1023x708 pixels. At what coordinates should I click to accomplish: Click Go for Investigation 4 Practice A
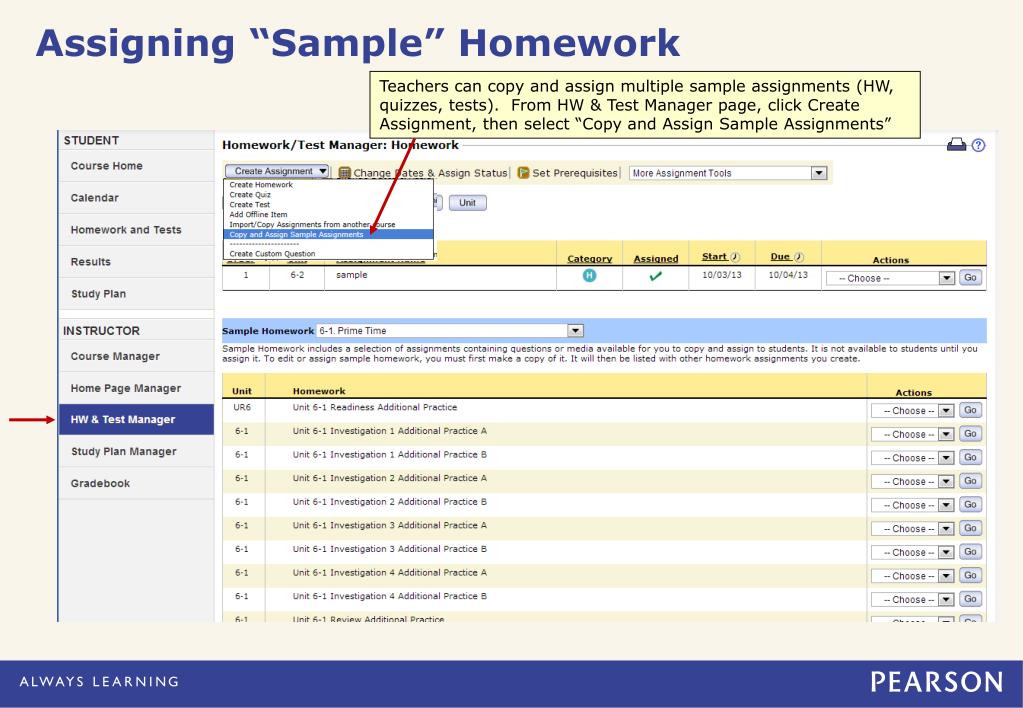(x=970, y=576)
